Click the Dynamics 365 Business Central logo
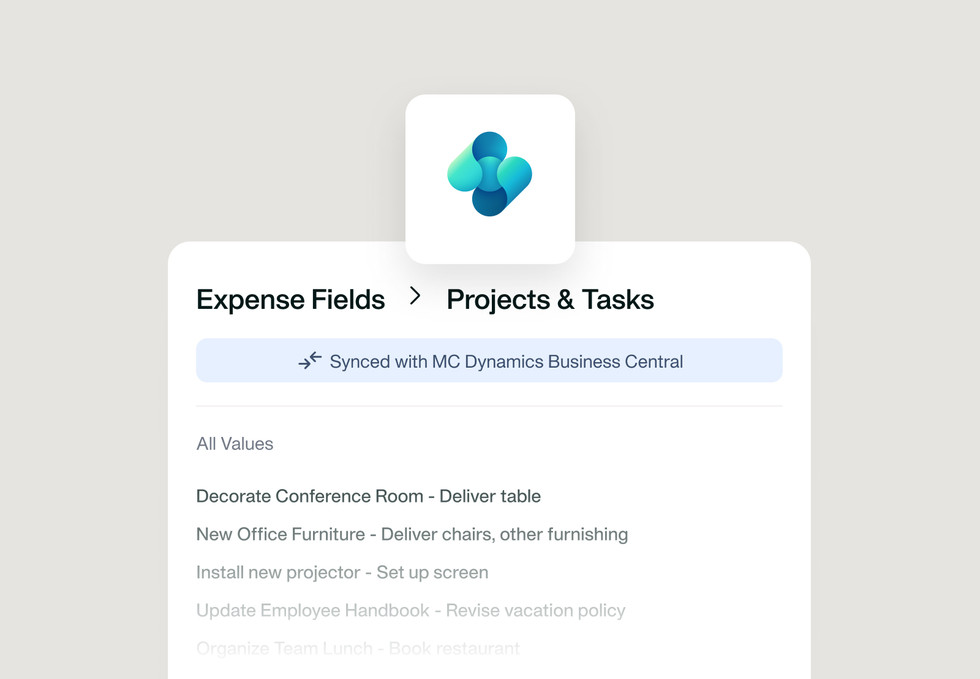Viewport: 980px width, 679px height. point(489,174)
